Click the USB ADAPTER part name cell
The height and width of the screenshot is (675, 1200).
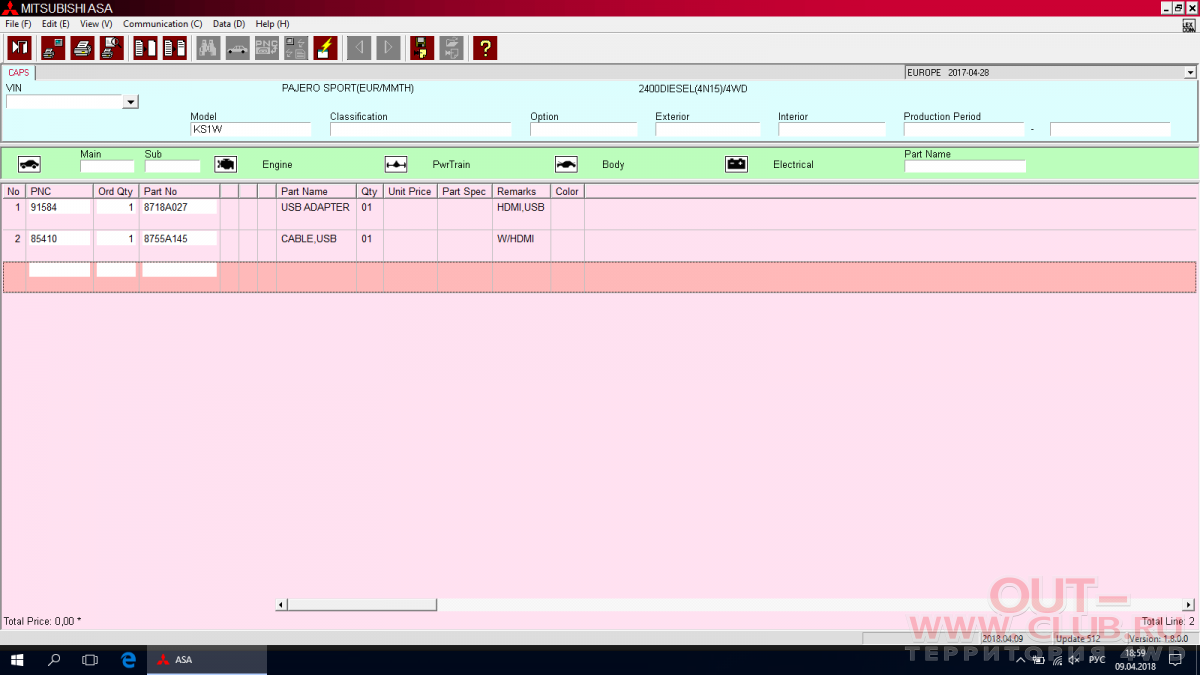click(x=316, y=207)
